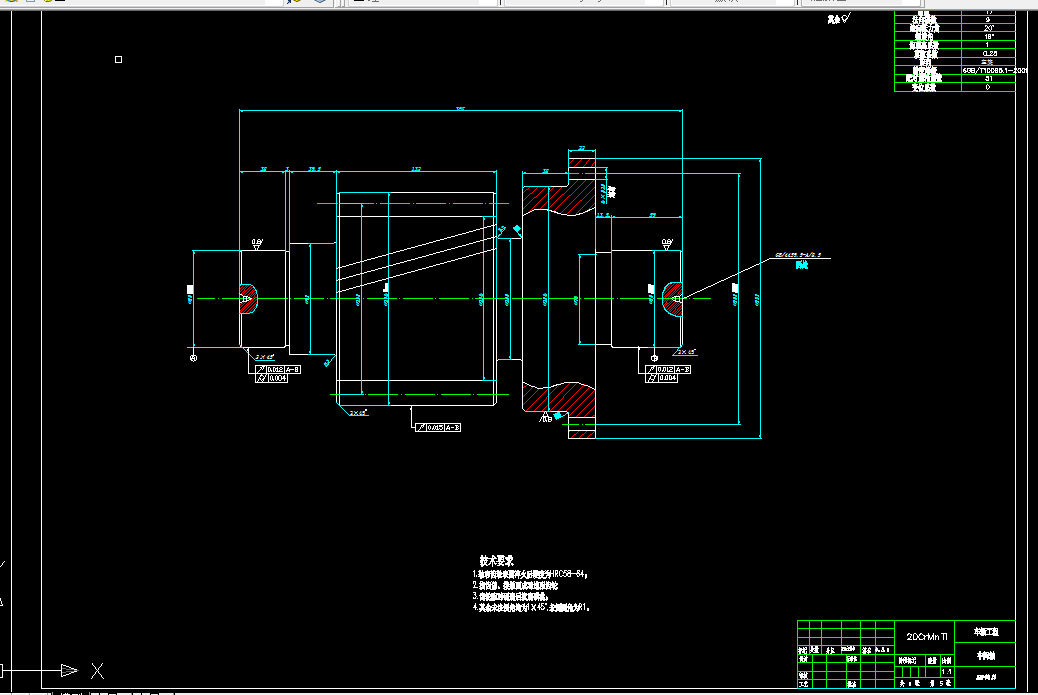Select the 22 width dimension above gear flange

[x=582, y=148]
